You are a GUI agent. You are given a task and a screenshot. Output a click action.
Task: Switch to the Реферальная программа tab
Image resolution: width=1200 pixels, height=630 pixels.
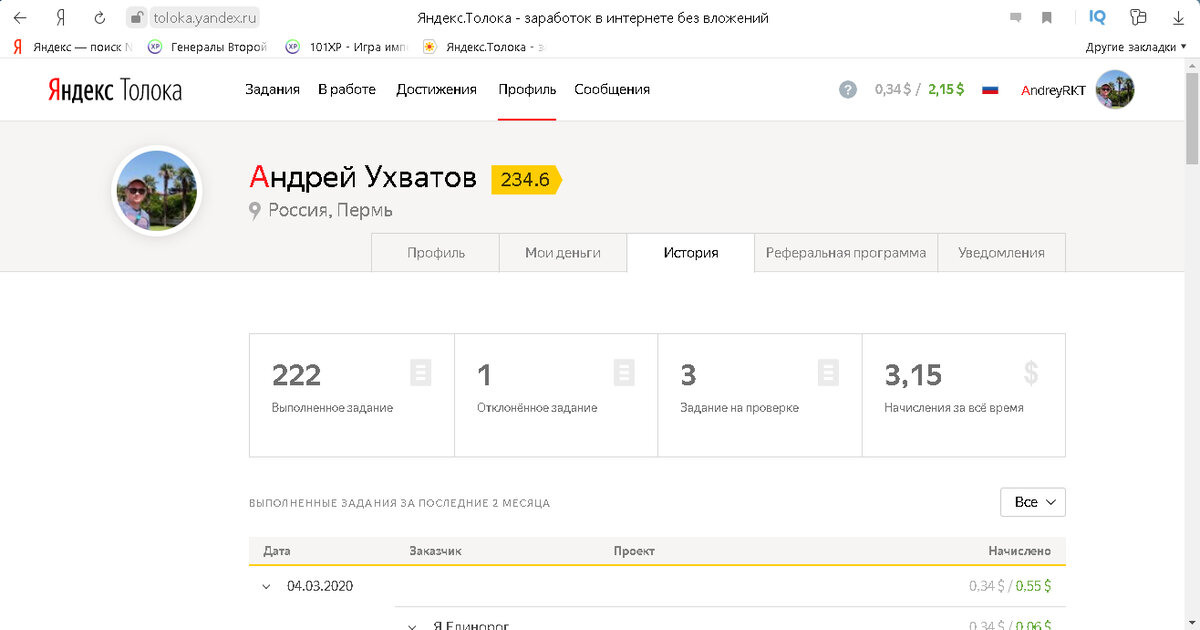pos(846,253)
